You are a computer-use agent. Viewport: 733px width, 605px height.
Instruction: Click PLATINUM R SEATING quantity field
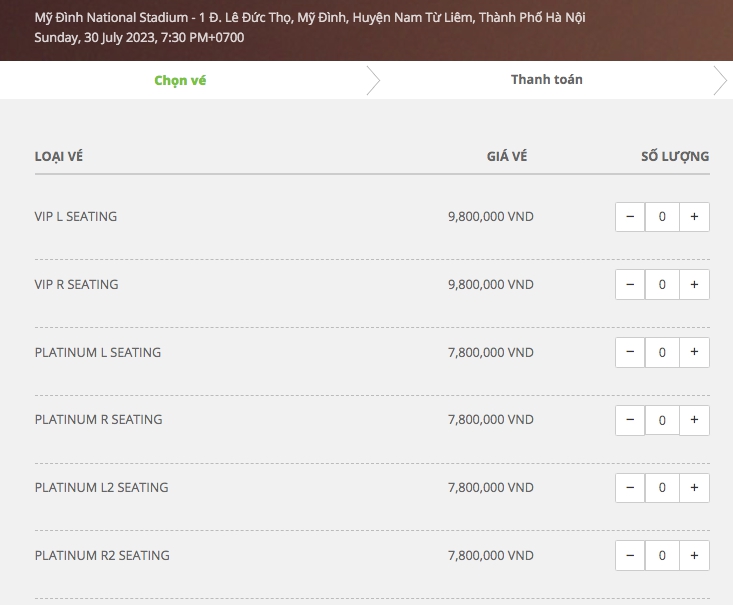(662, 420)
